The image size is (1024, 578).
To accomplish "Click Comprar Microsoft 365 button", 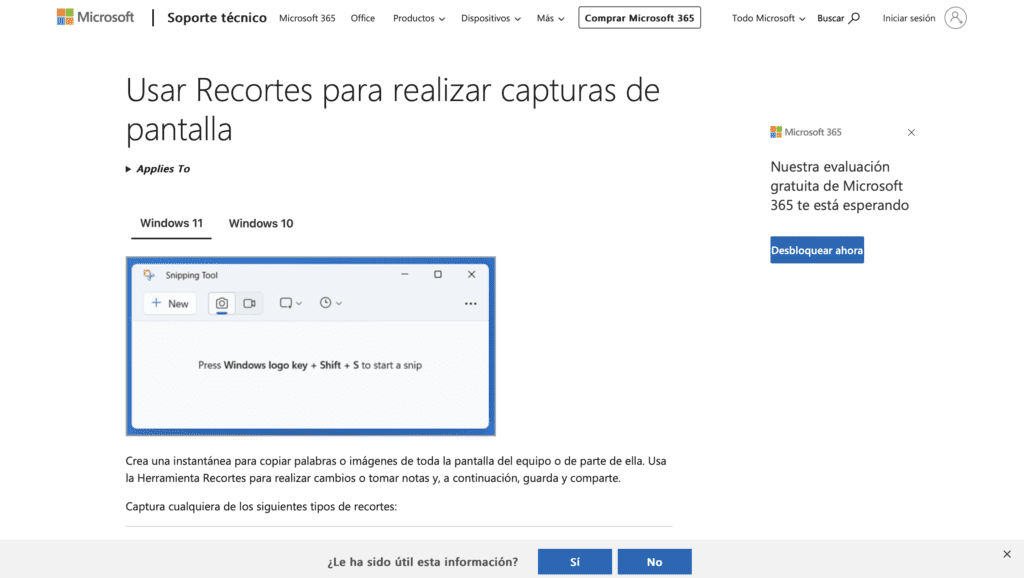I will coord(639,18).
